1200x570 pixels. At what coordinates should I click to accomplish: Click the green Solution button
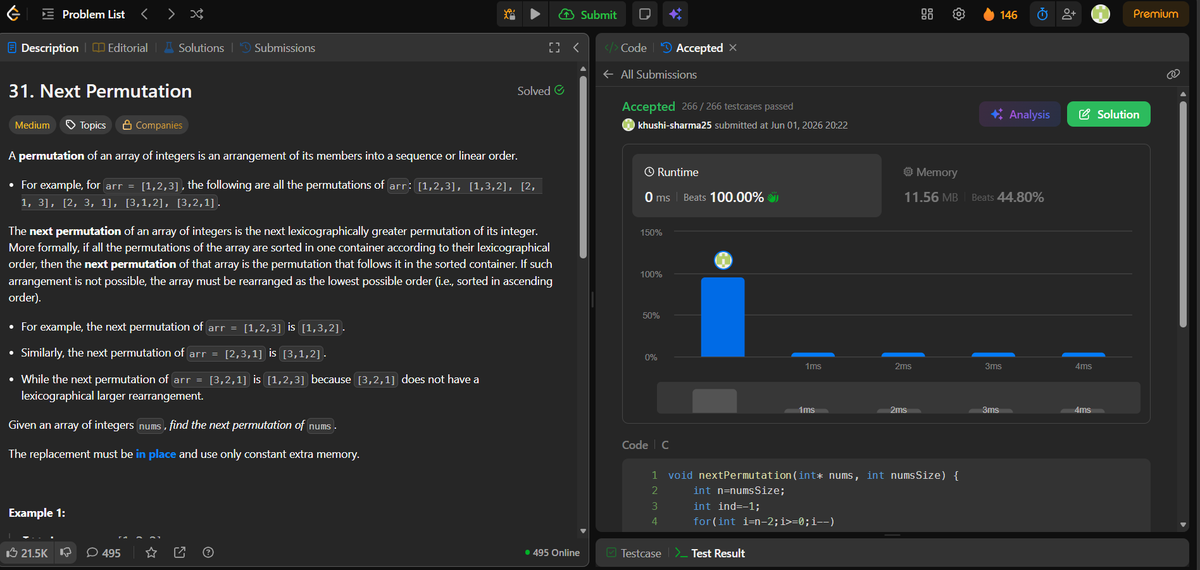(x=1109, y=115)
